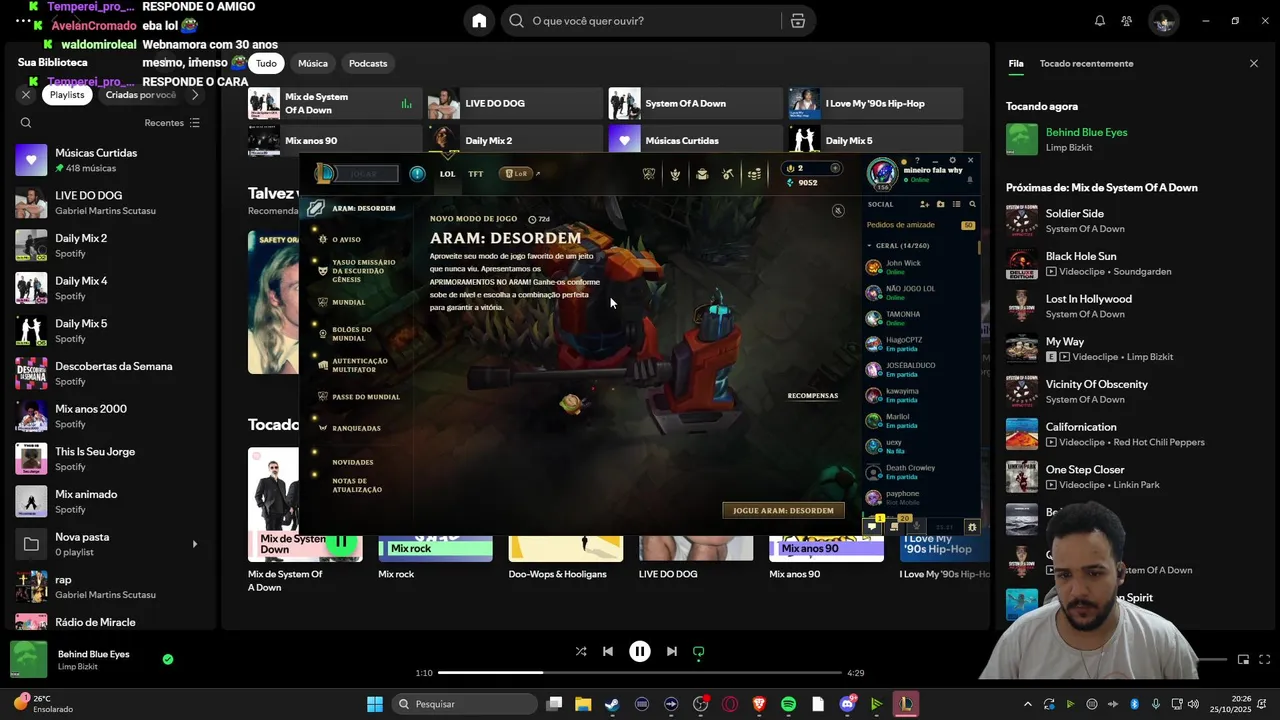Open League crafting hammer icon
This screenshot has width=1280, height=720.
tap(728, 174)
